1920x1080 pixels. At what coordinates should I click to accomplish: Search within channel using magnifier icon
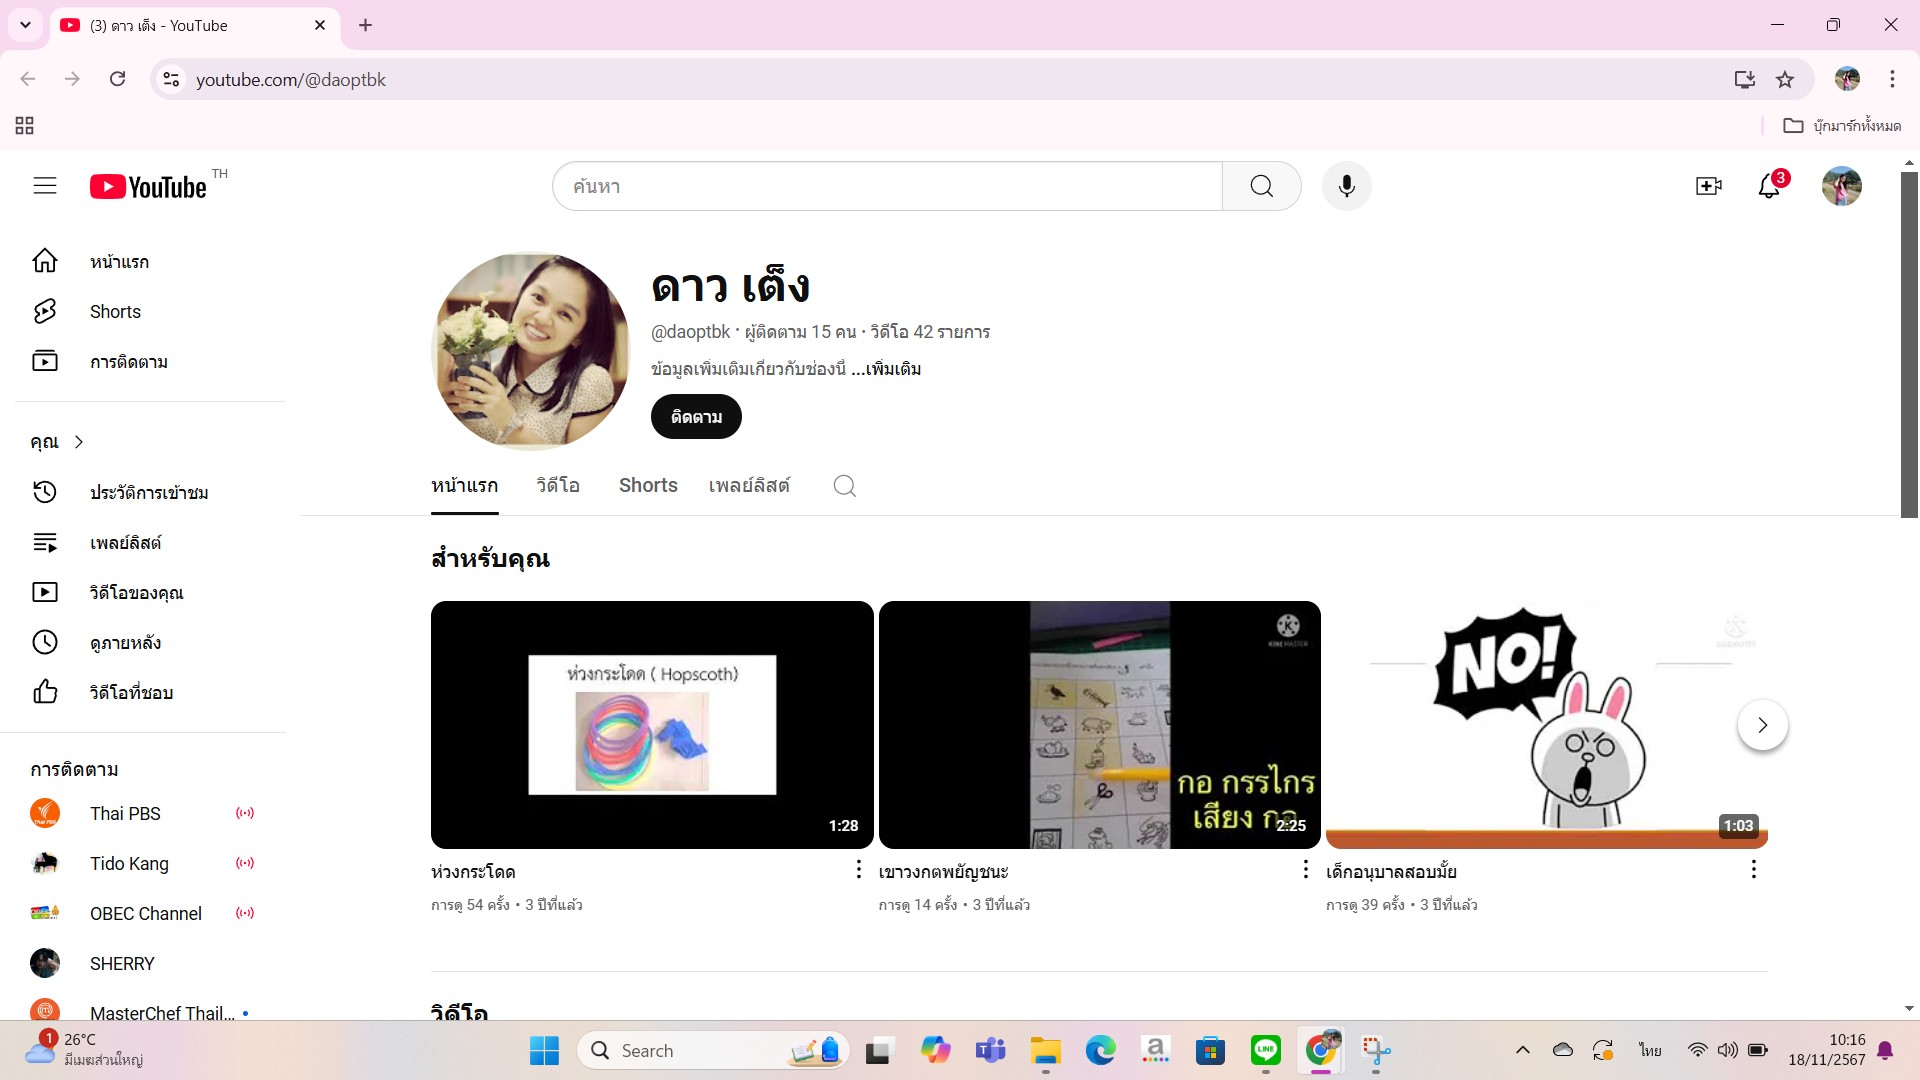click(844, 486)
